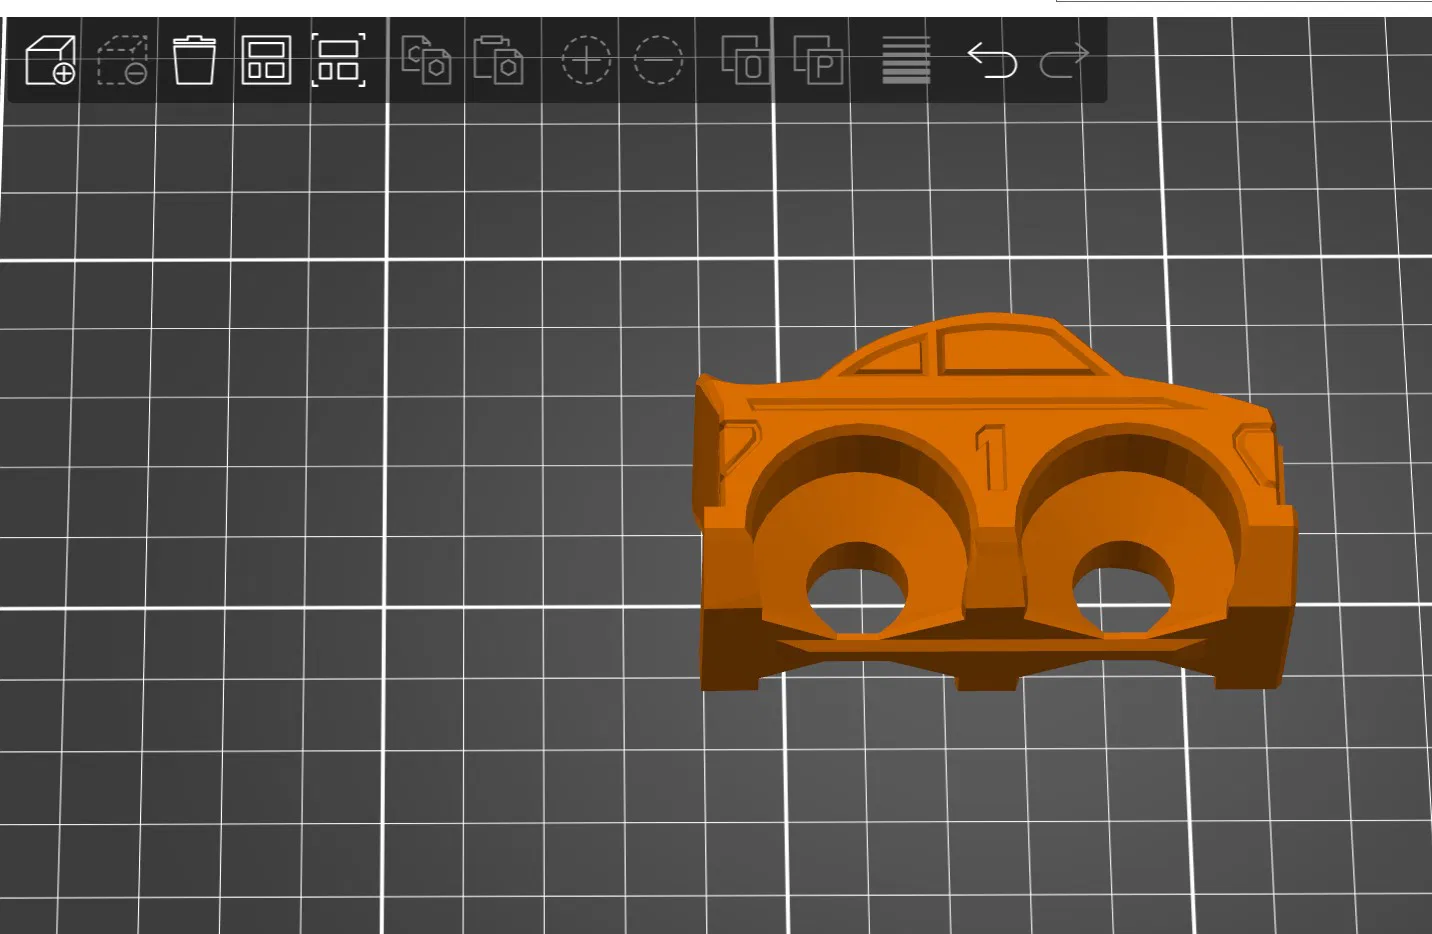This screenshot has height=934, width=1432.
Task: Redo the last undone action
Action: click(1064, 60)
